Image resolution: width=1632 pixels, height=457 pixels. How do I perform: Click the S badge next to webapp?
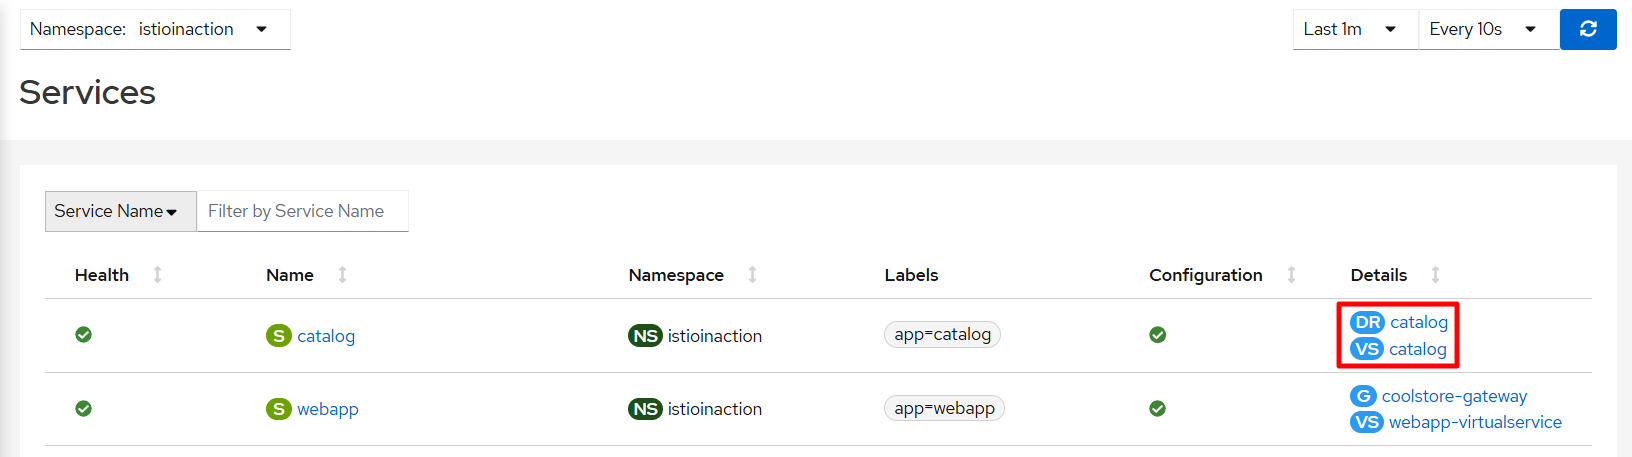(x=279, y=409)
